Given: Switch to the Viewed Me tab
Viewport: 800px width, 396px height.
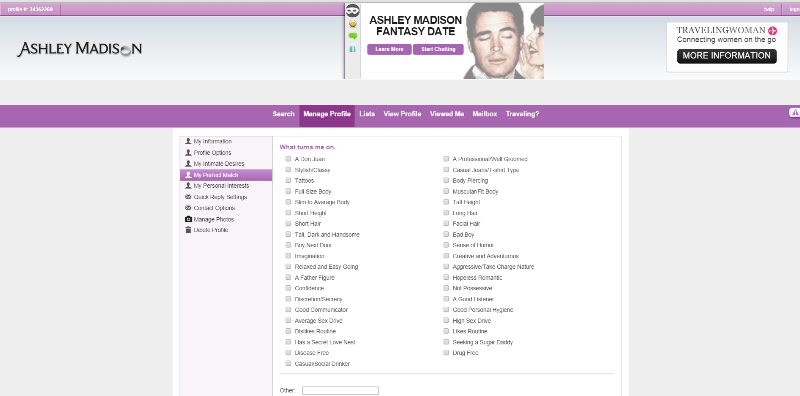Looking at the screenshot, I should click(x=447, y=114).
